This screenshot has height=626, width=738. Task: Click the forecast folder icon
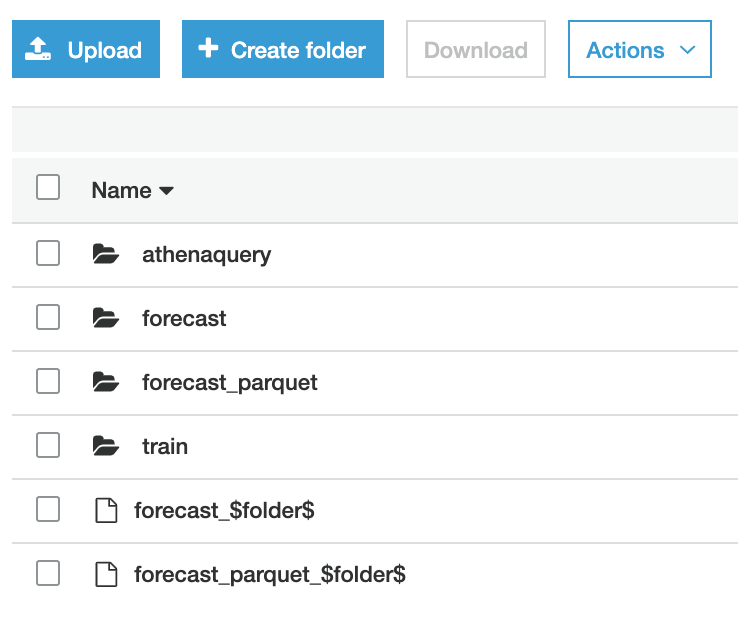pos(105,319)
